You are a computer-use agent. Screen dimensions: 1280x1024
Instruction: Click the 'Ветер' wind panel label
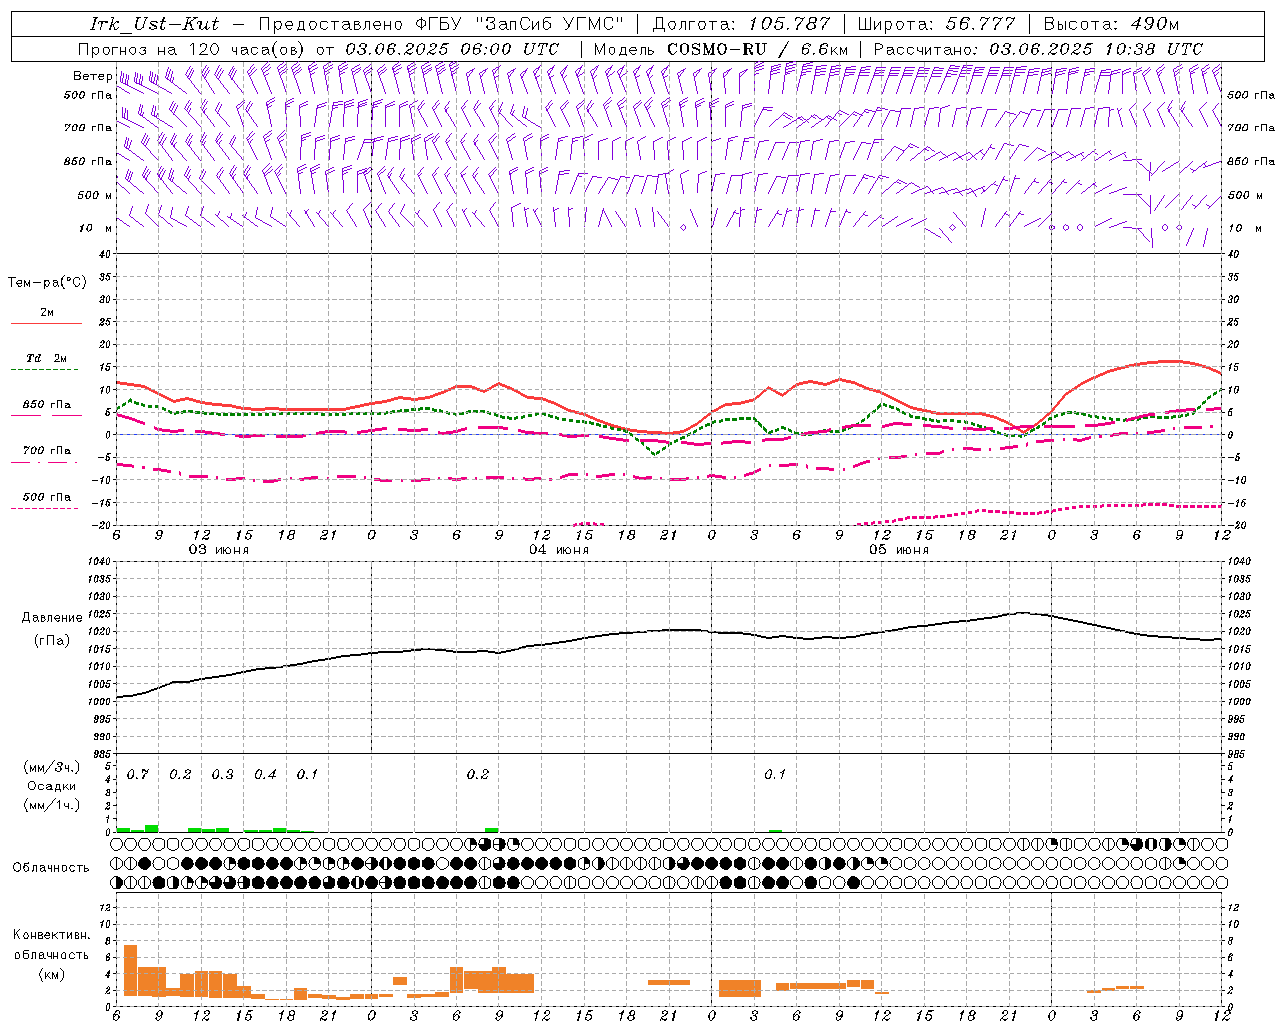pos(92,76)
